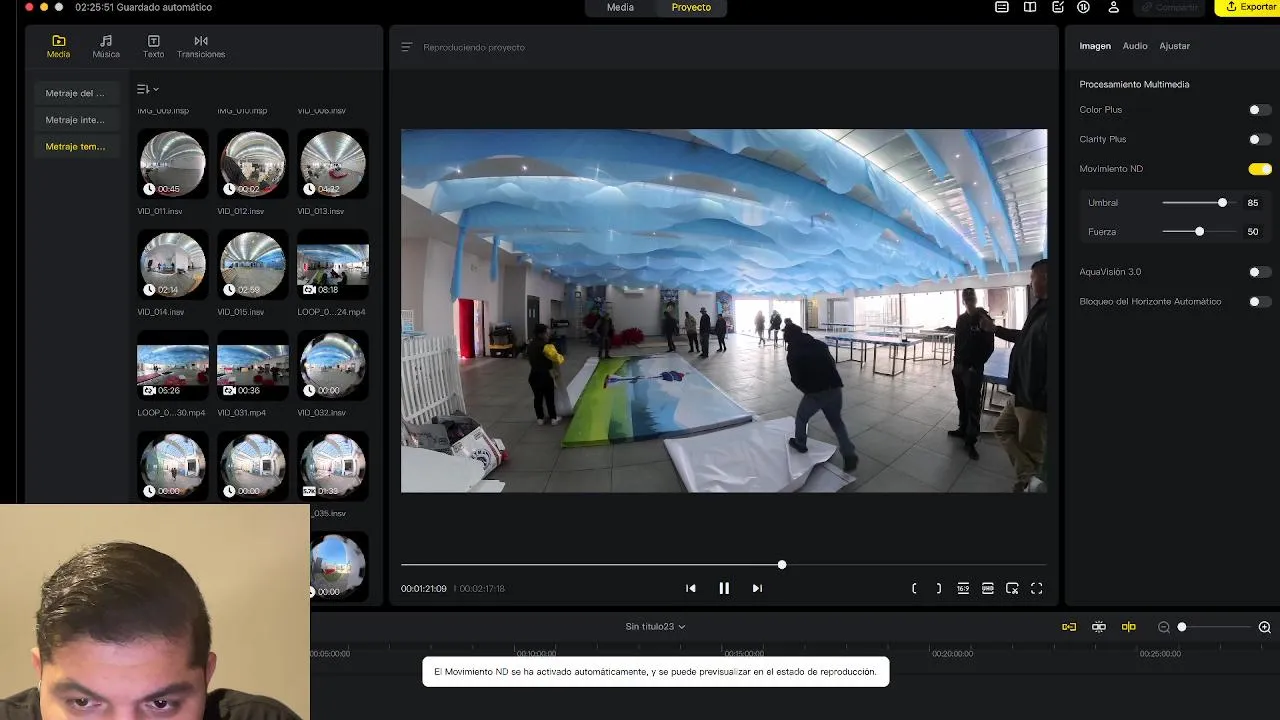Click the white magnetic link timeline icon
This screenshot has width=1280, height=720.
click(x=1099, y=627)
